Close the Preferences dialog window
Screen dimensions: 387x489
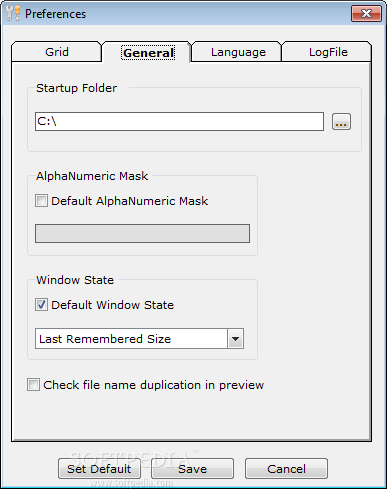pos(366,14)
